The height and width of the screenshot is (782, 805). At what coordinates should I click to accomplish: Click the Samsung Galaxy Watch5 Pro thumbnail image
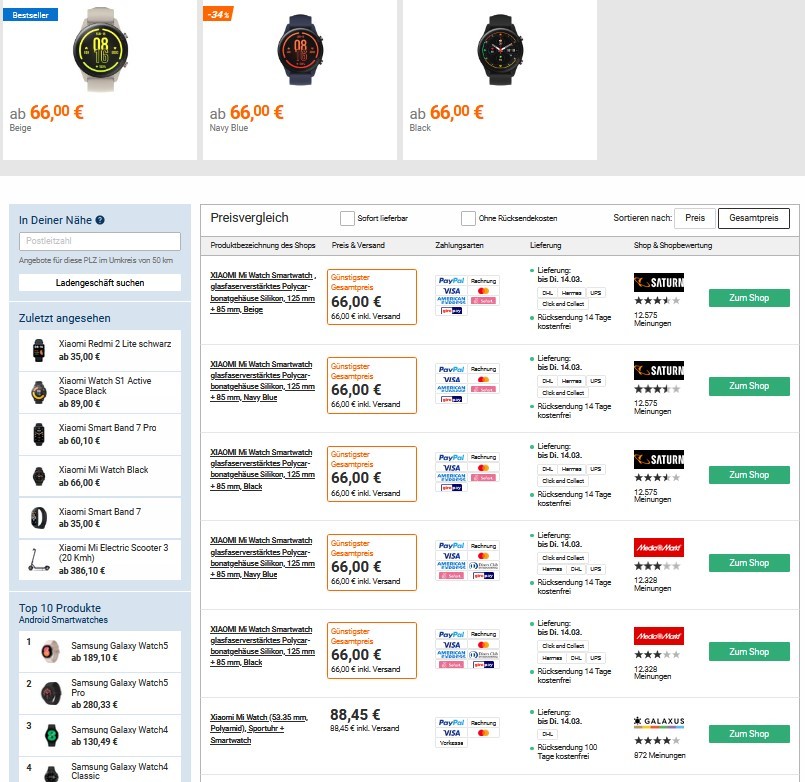[x=51, y=694]
